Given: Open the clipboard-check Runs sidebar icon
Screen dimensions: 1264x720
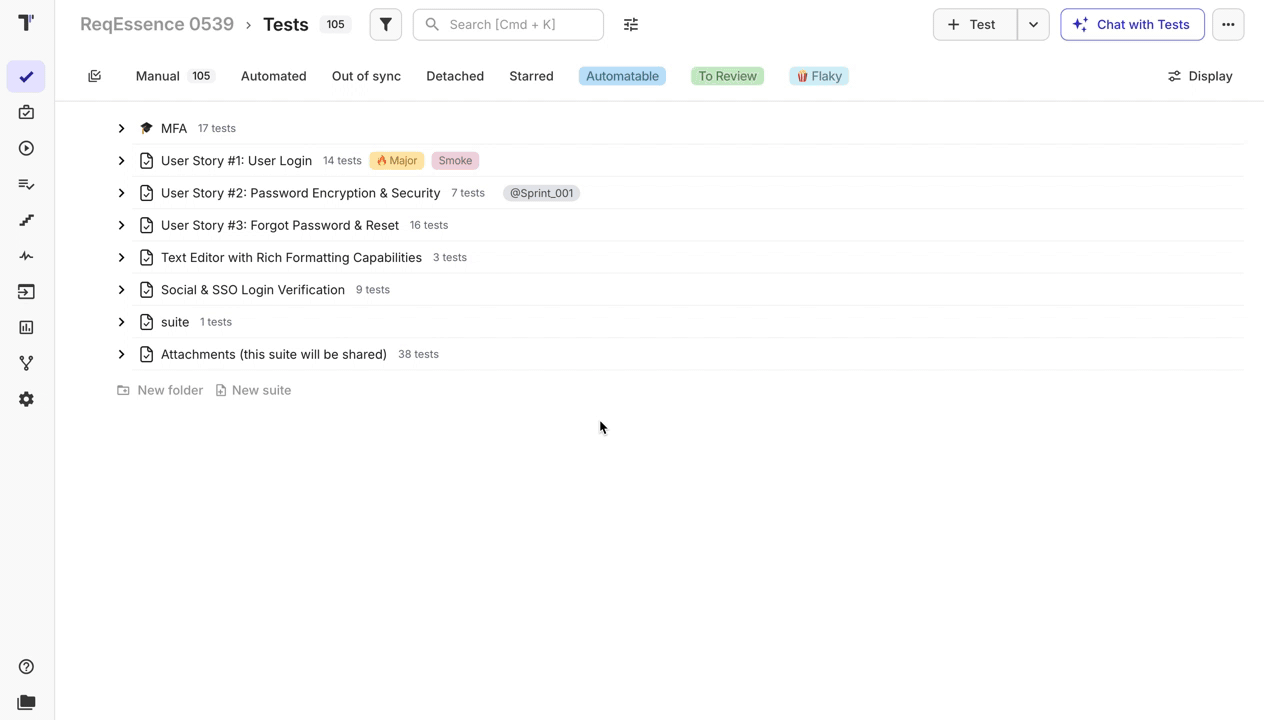Looking at the screenshot, I should pos(26,113).
